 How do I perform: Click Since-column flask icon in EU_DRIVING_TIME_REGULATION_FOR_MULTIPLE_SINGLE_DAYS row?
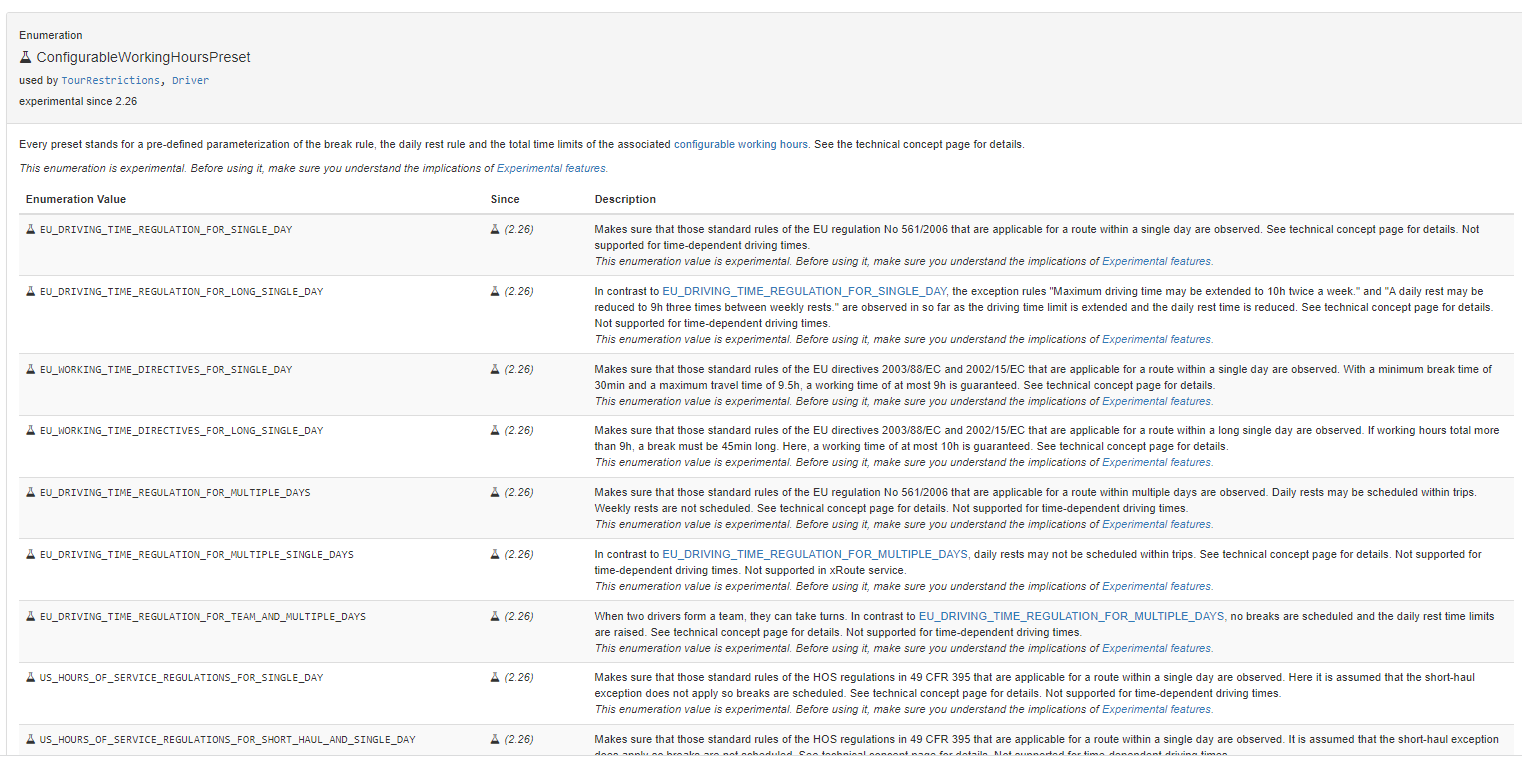[x=495, y=555]
